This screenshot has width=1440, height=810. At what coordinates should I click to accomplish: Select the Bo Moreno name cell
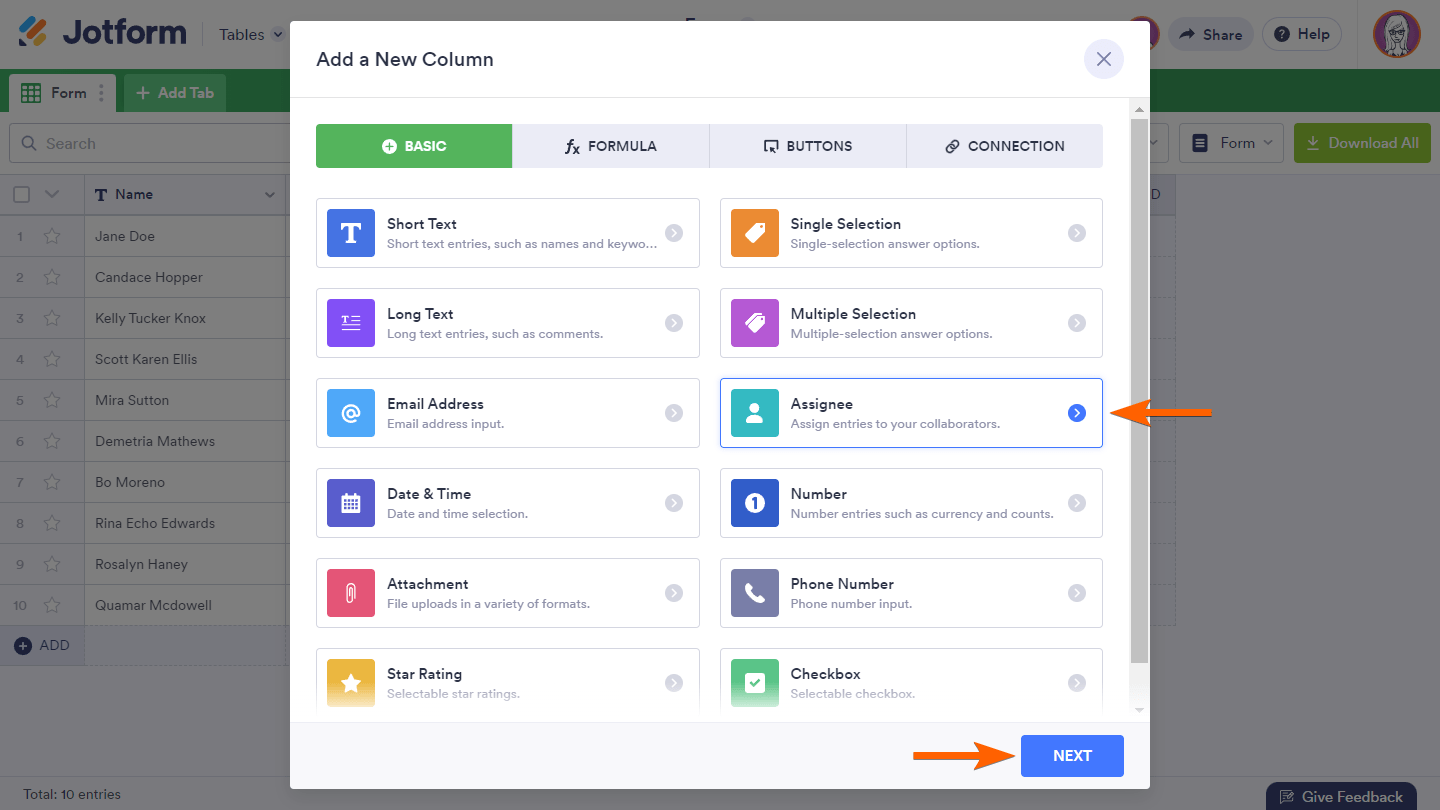click(185, 483)
